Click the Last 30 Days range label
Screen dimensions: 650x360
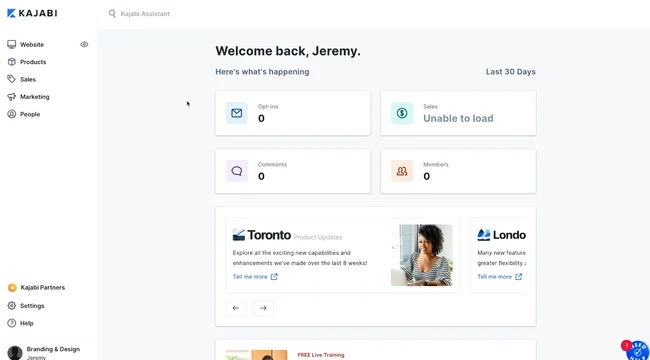511,72
